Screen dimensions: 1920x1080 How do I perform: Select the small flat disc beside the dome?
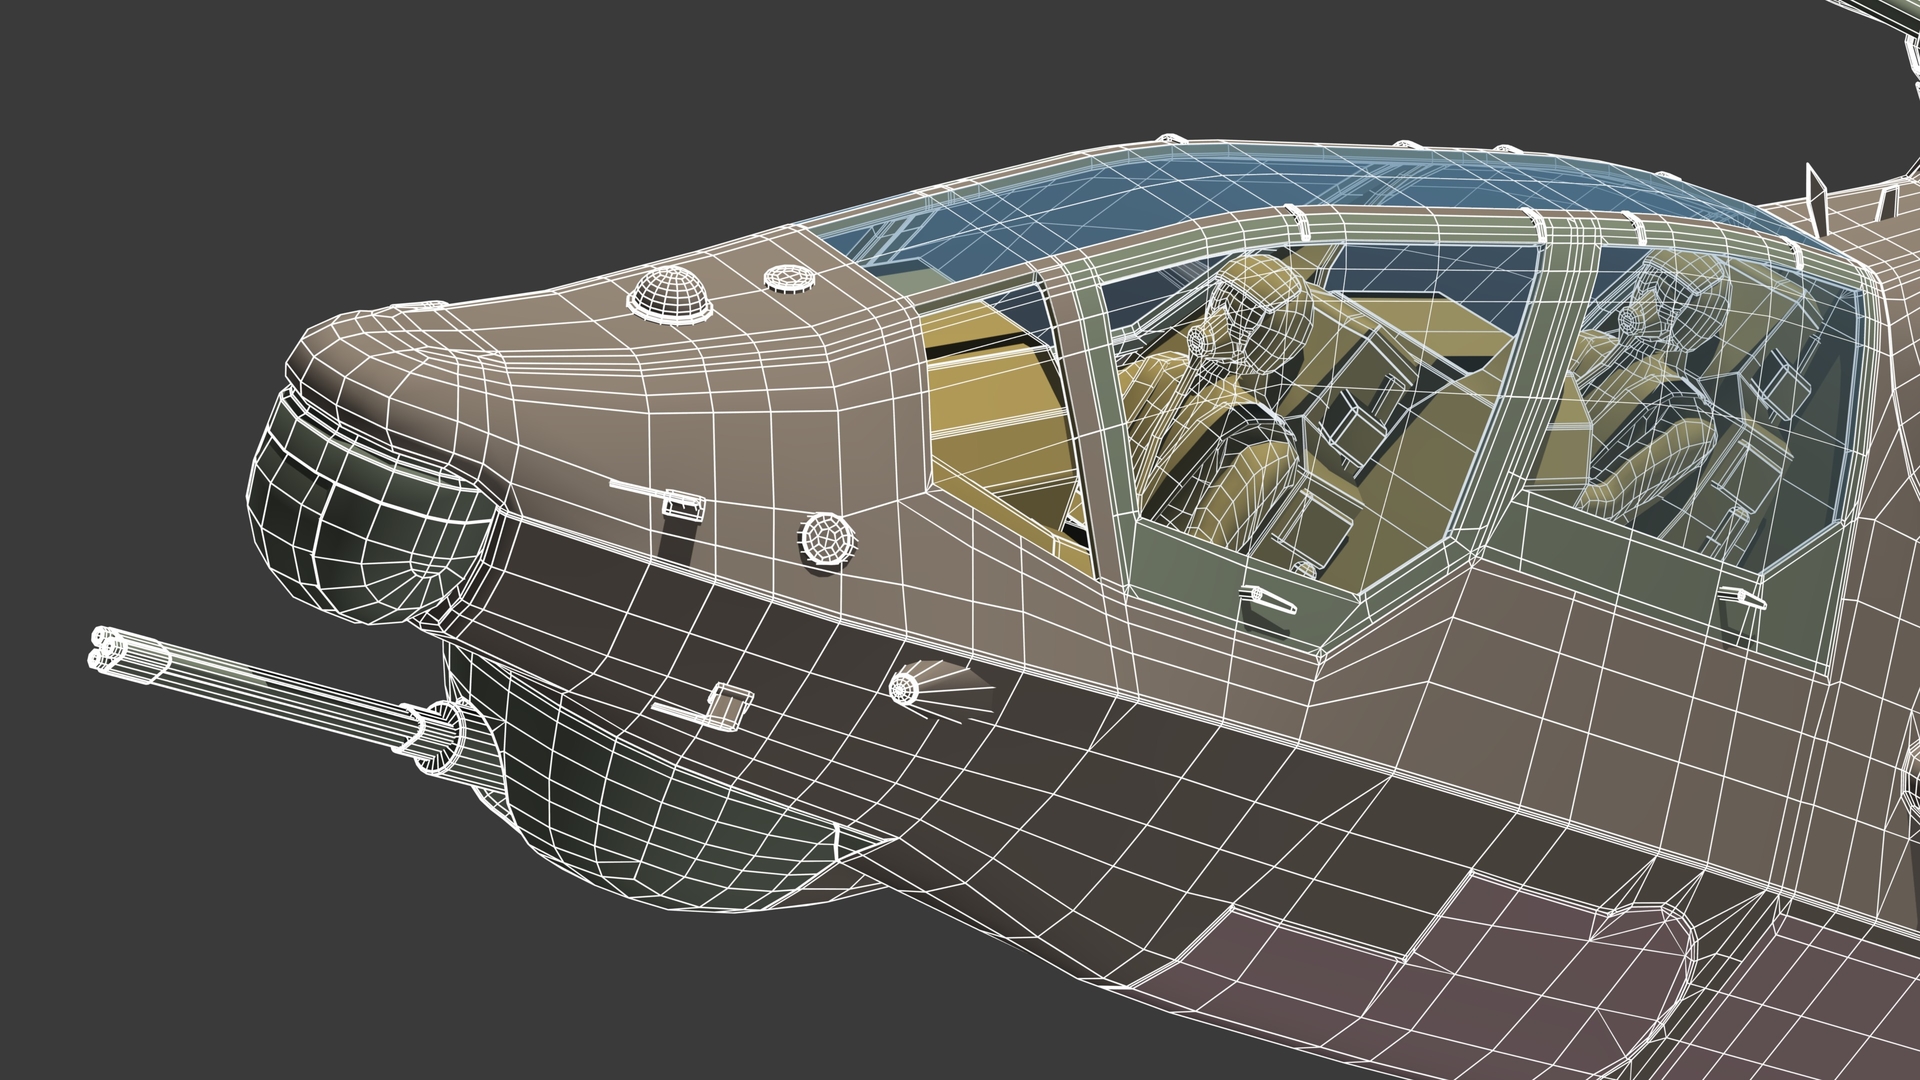click(791, 276)
